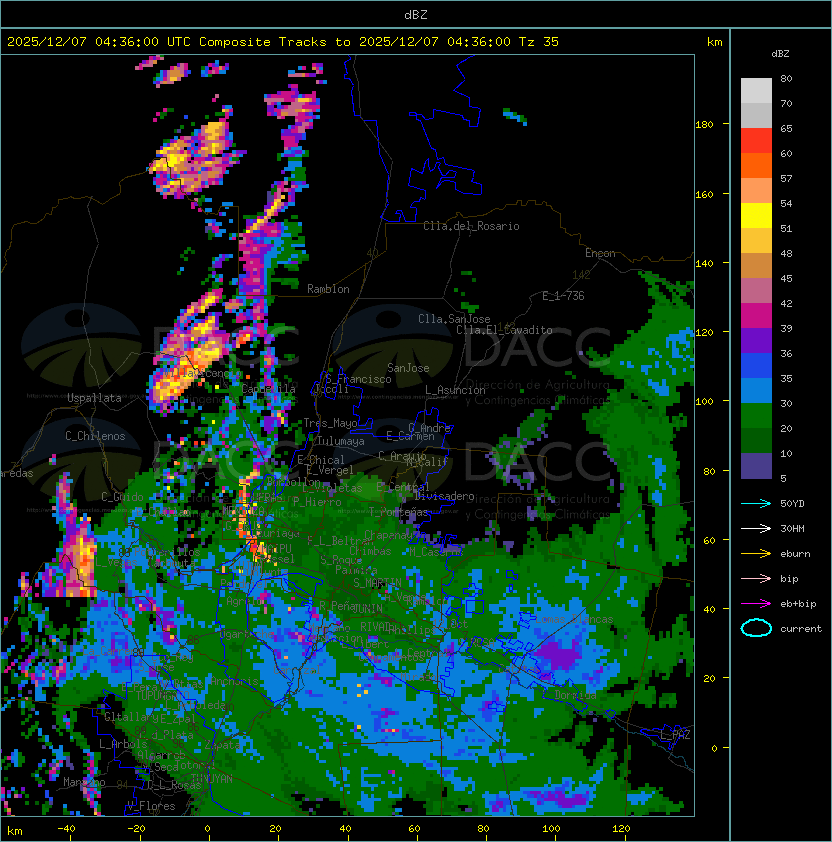Click the Manzano map label

click(84, 782)
